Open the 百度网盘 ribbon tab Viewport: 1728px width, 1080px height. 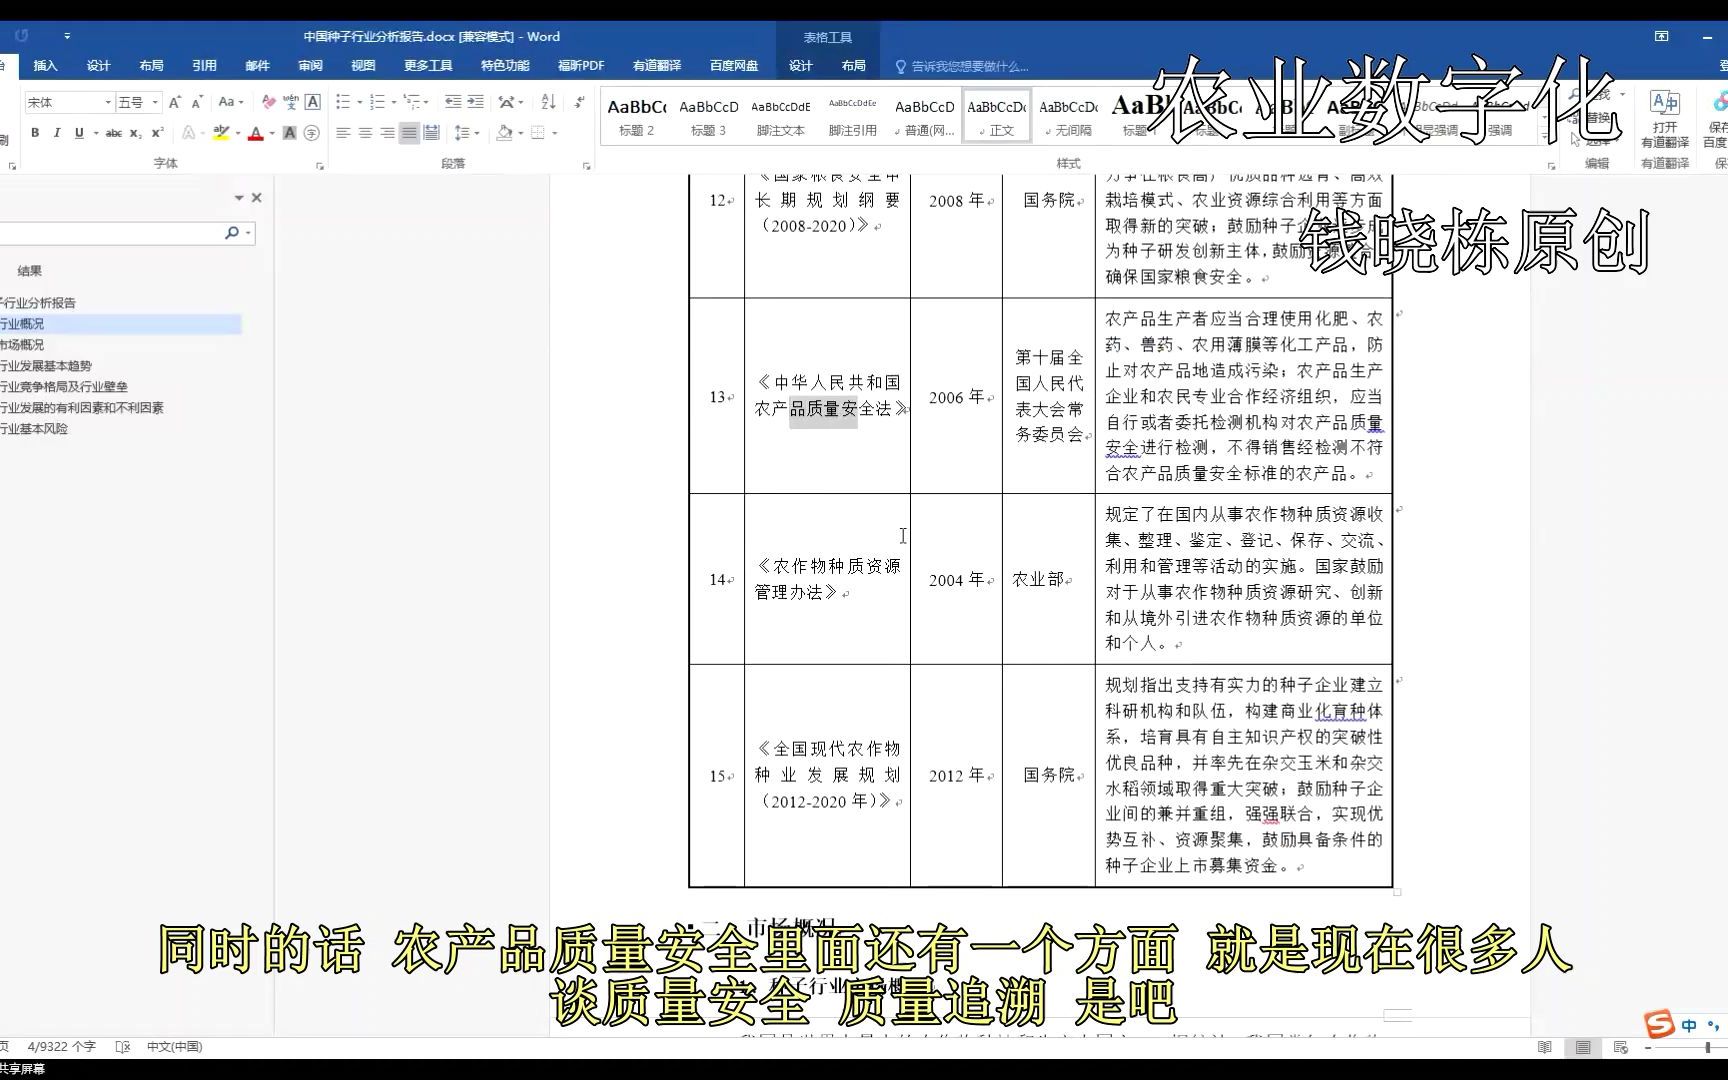(x=734, y=66)
